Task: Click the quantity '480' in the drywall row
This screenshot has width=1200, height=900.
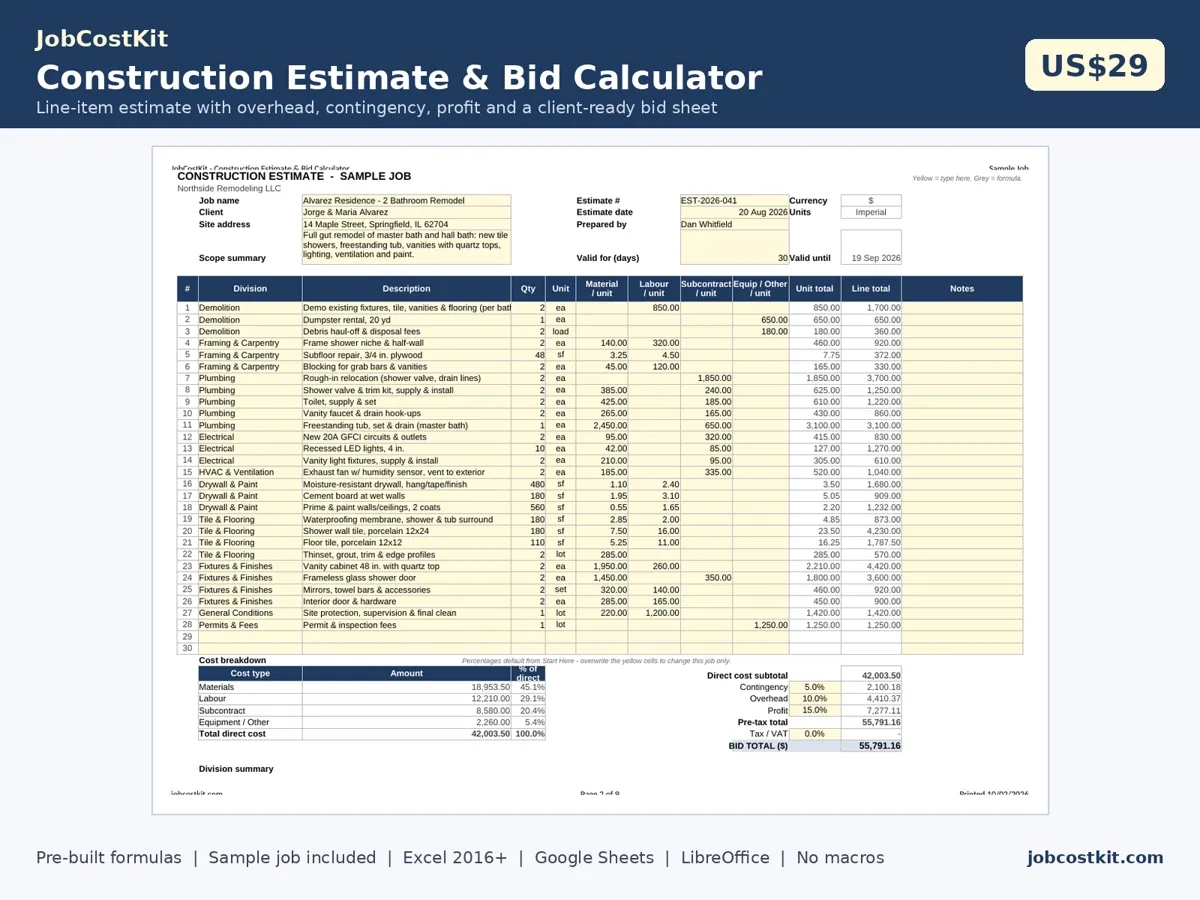Action: (528, 484)
